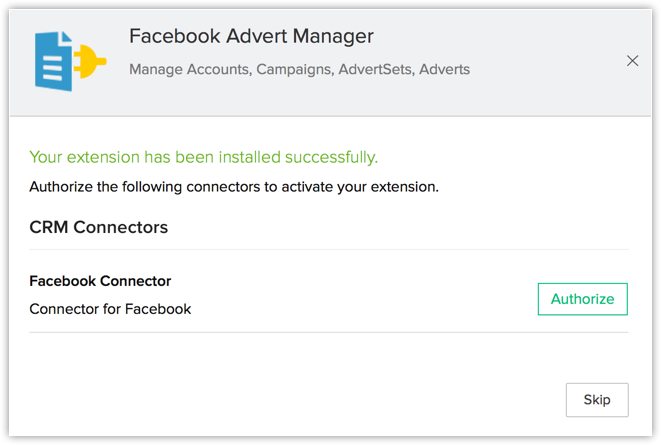The height and width of the screenshot is (445, 661).
Task: Skip the connector authorization step
Action: pyautogui.click(x=596, y=400)
